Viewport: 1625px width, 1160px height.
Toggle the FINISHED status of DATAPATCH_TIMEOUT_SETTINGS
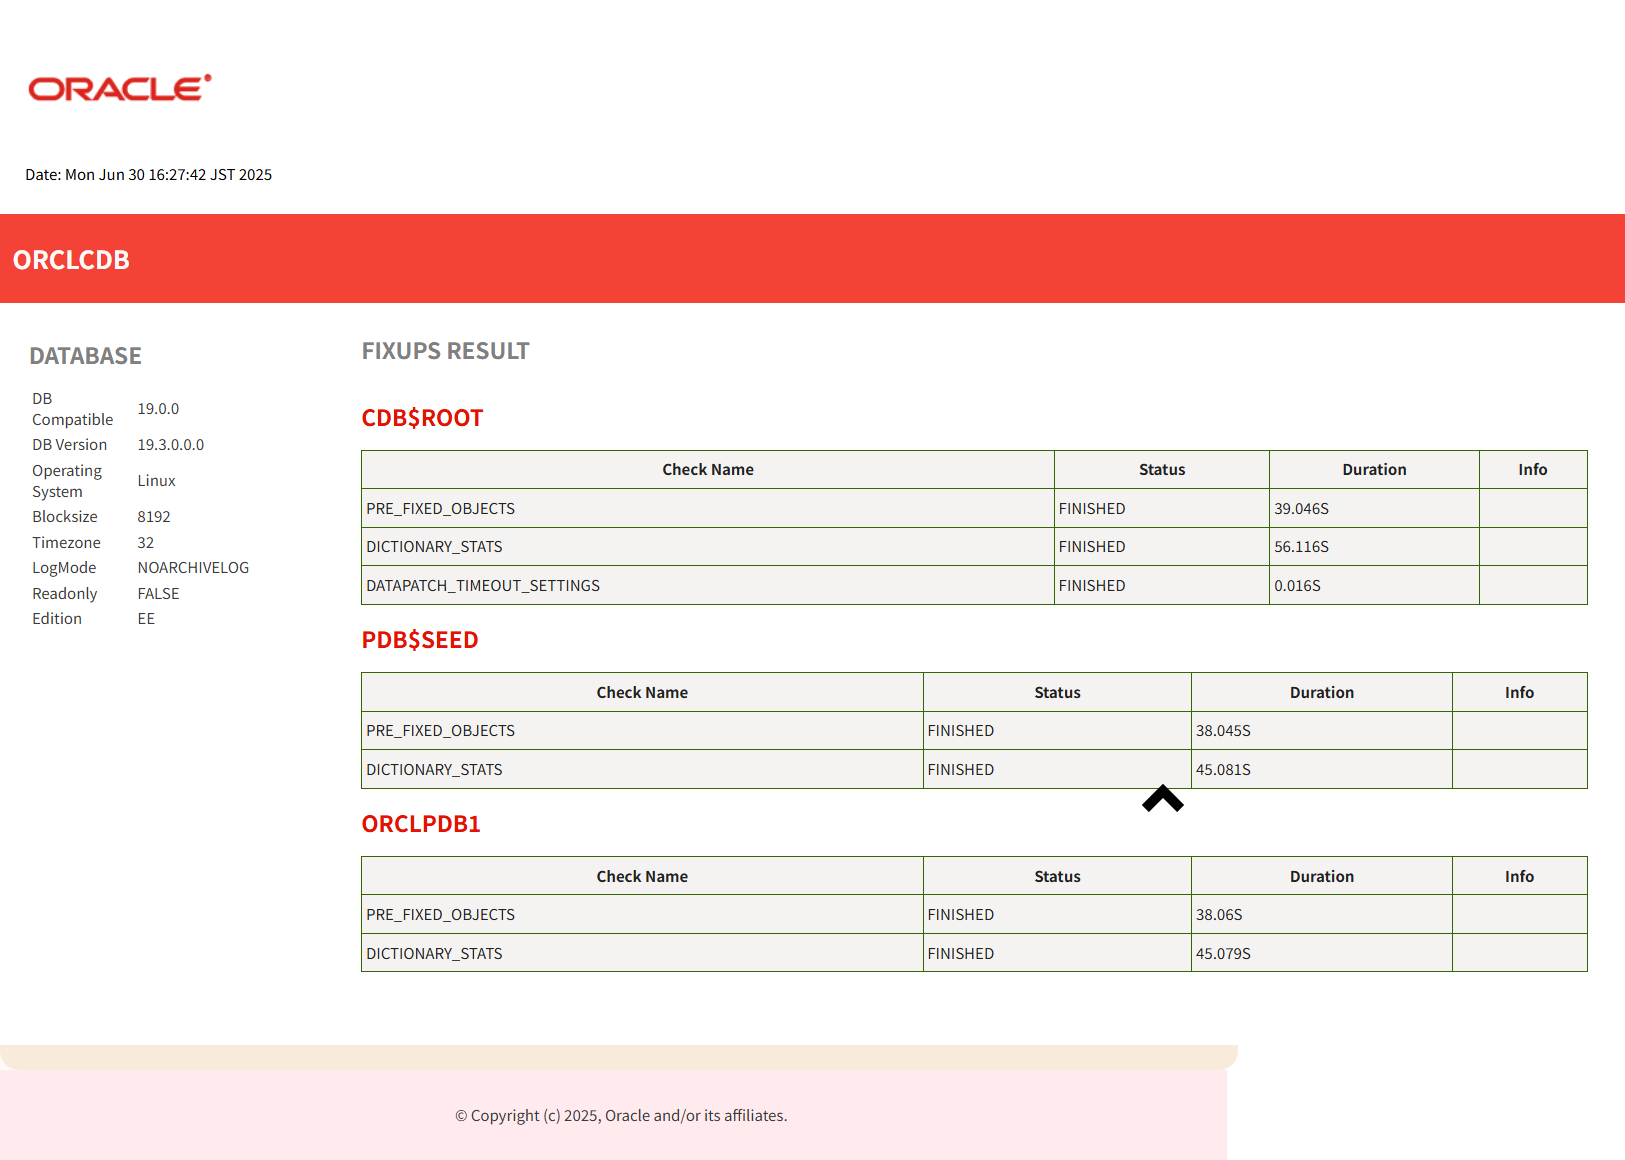click(1092, 585)
